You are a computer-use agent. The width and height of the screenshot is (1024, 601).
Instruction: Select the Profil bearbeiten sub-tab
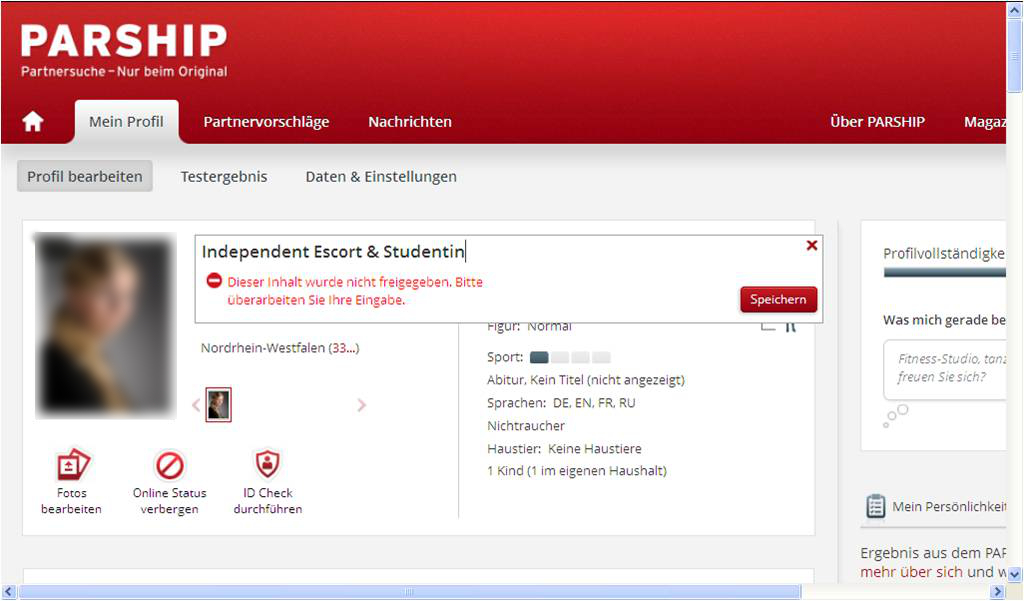click(x=85, y=176)
